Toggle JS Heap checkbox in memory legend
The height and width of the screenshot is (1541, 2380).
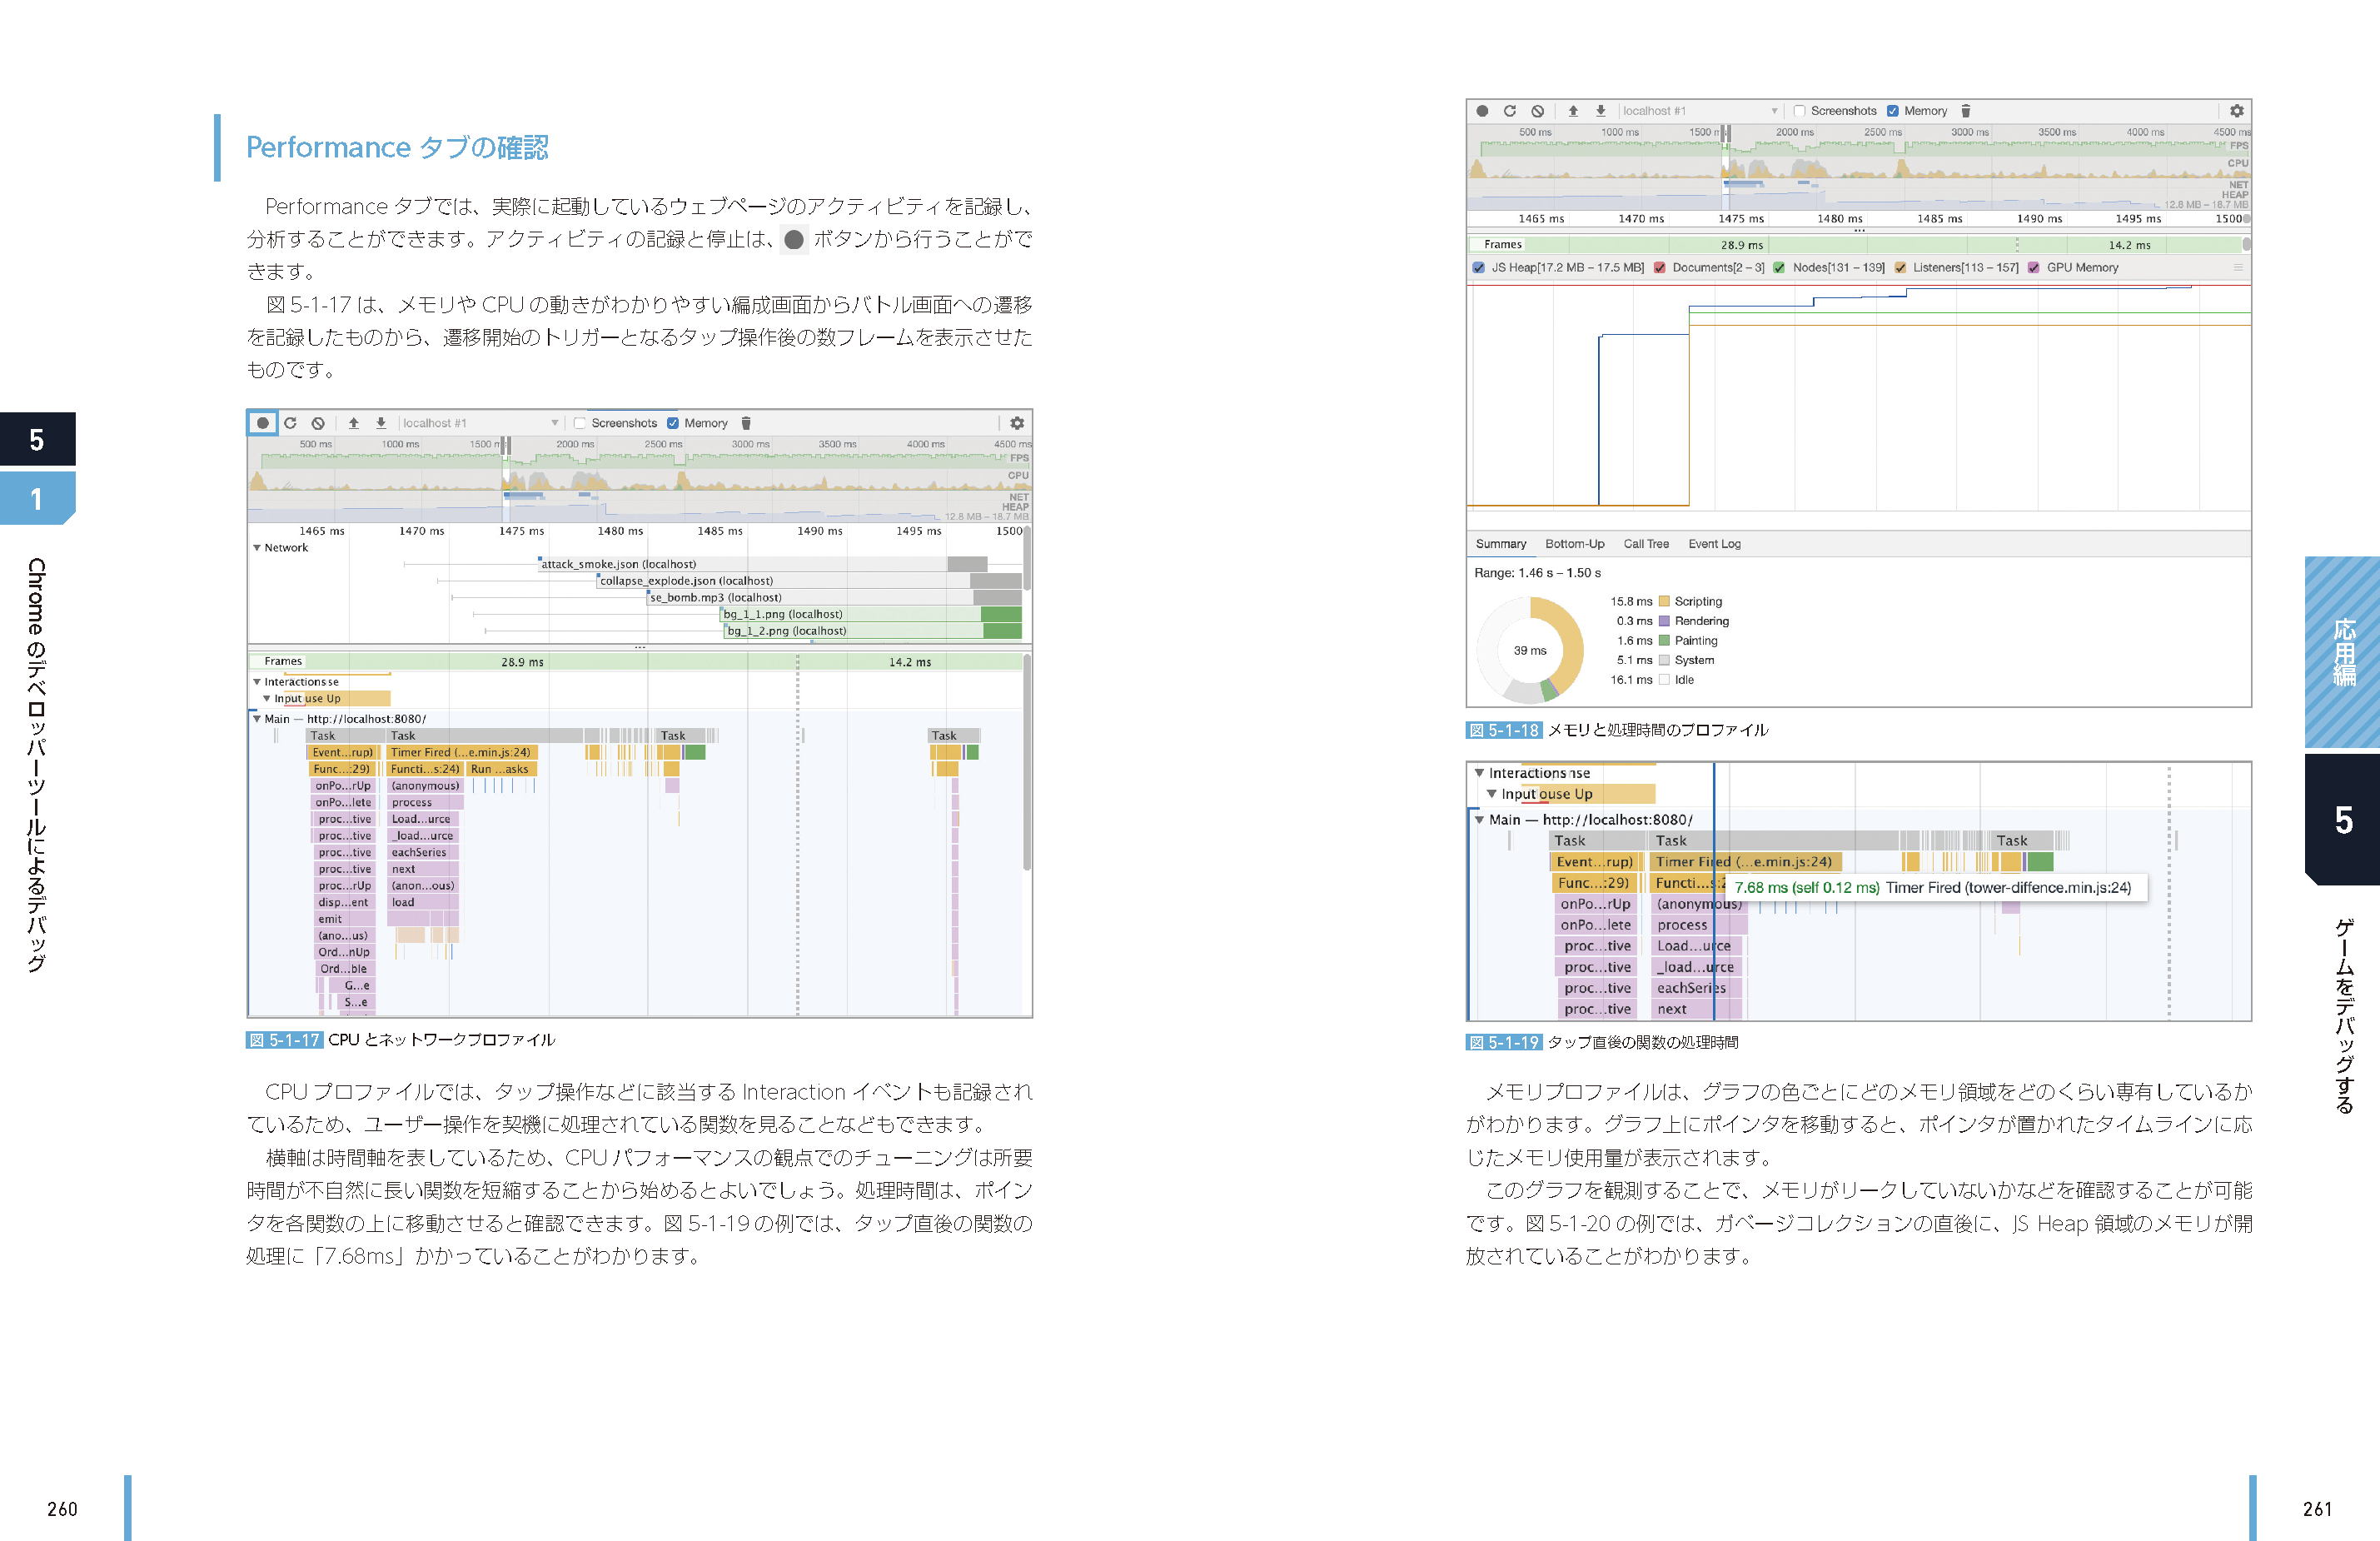1478,268
